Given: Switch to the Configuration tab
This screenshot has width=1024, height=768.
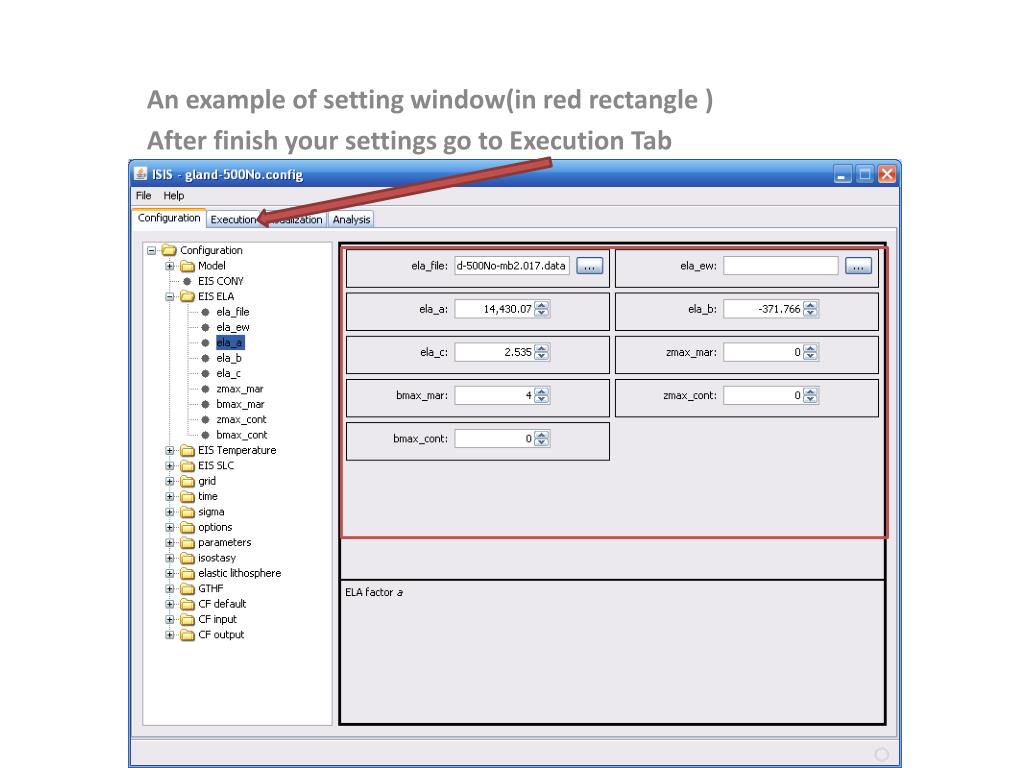Looking at the screenshot, I should tap(168, 218).
